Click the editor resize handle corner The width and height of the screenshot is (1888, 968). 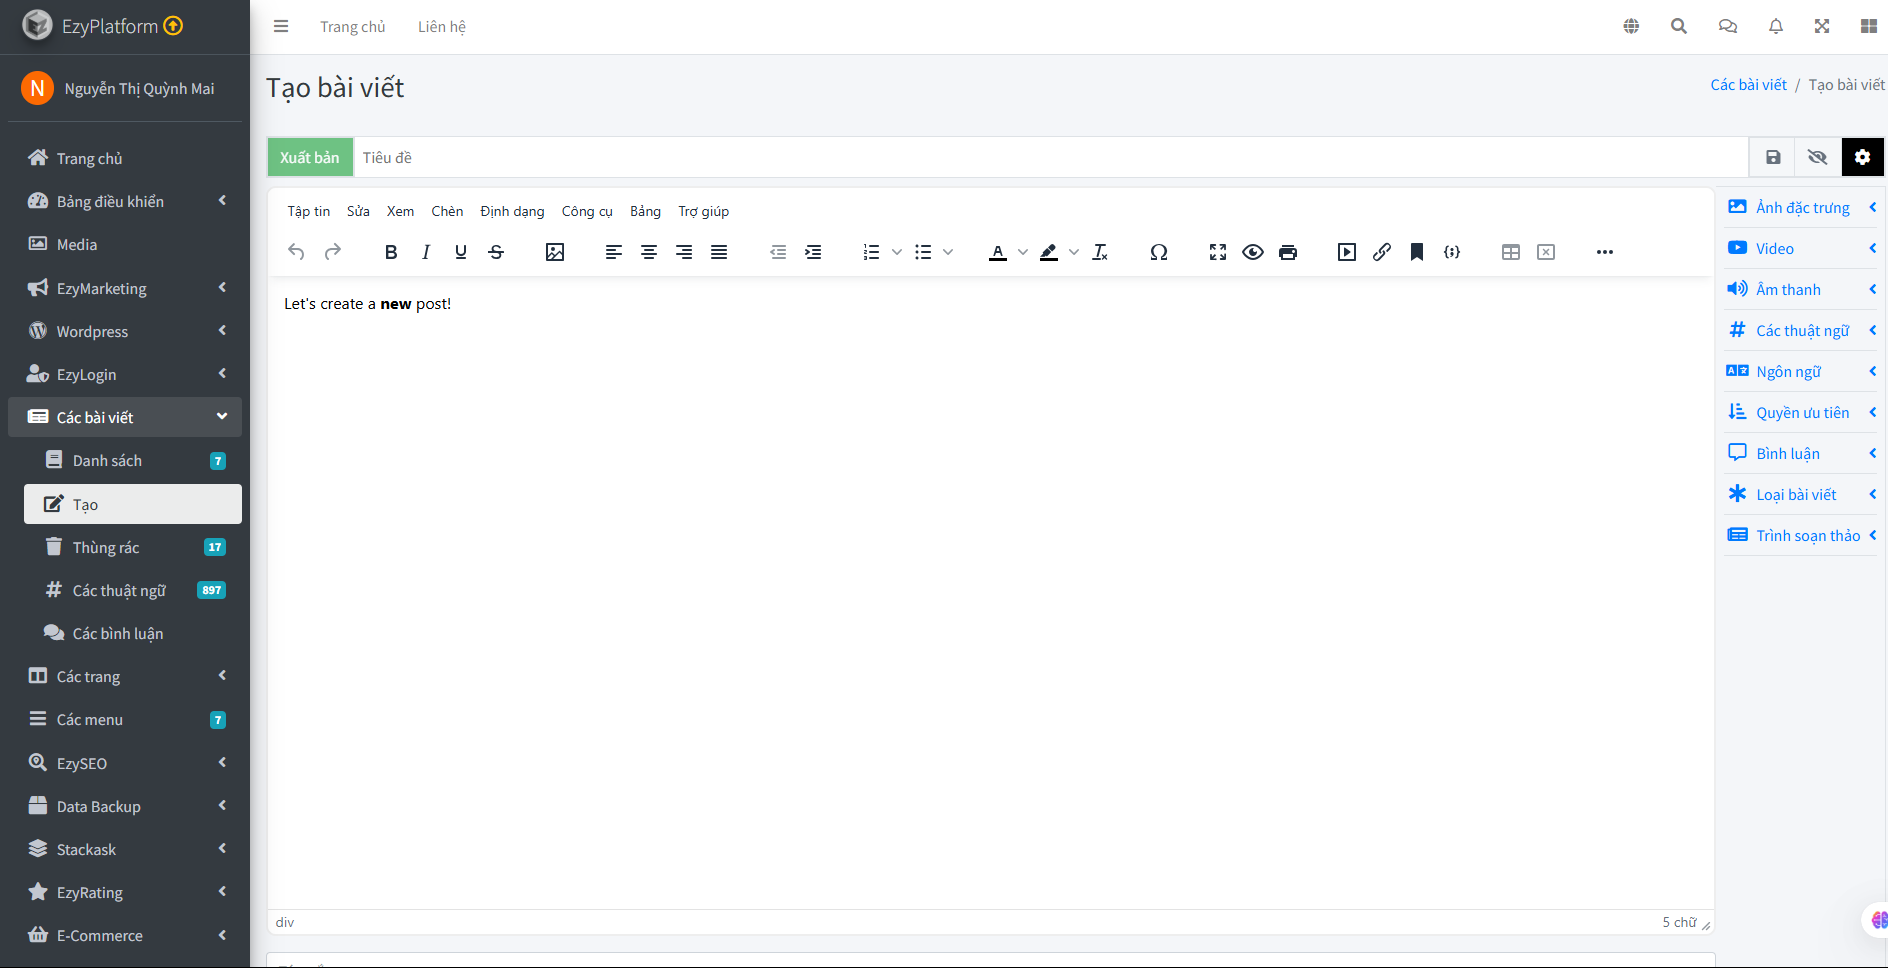click(1706, 924)
